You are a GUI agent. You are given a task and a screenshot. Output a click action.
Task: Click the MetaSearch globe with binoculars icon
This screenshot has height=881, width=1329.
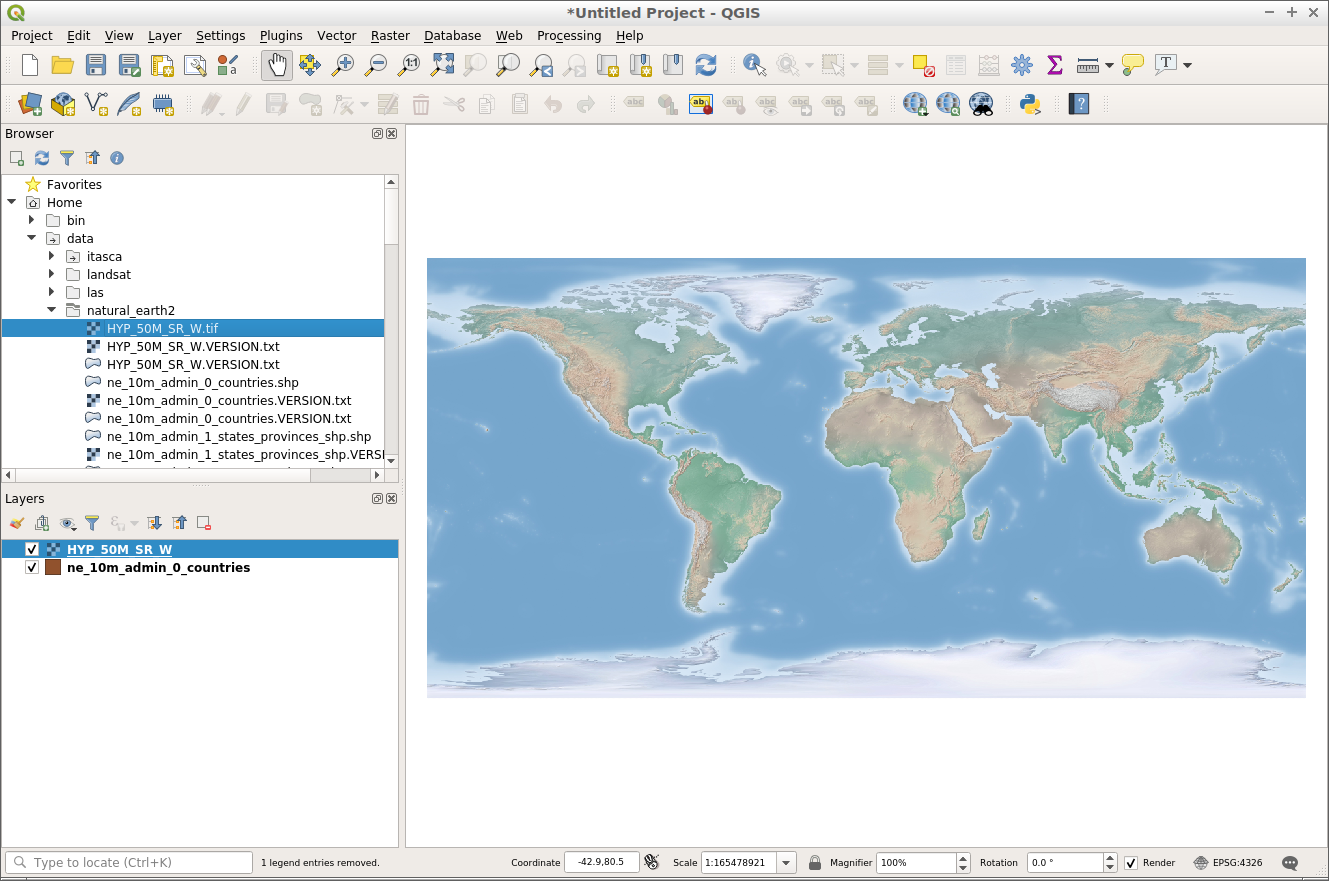click(x=981, y=104)
